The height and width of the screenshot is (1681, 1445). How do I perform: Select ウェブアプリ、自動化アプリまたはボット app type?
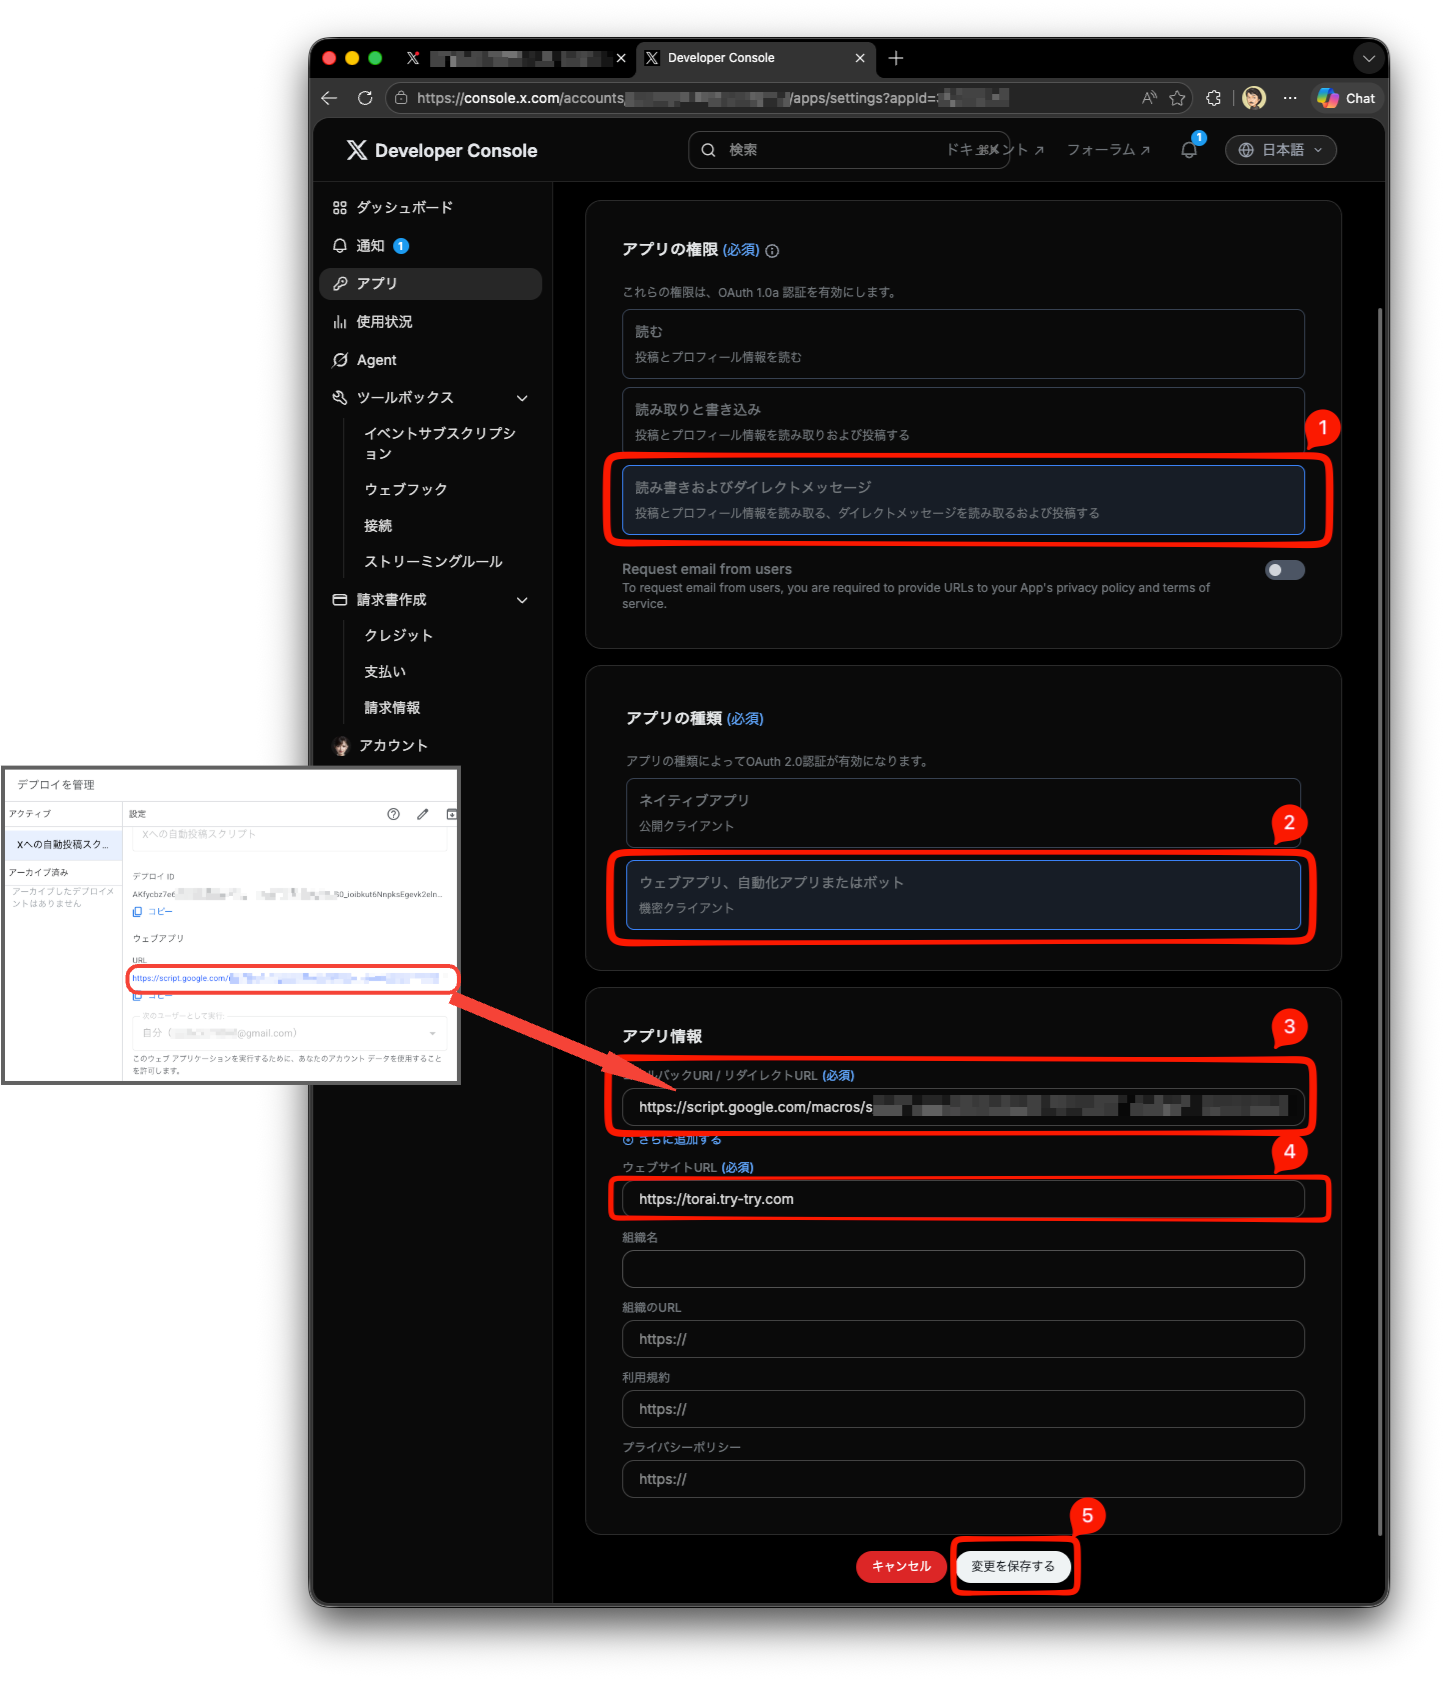pos(963,895)
